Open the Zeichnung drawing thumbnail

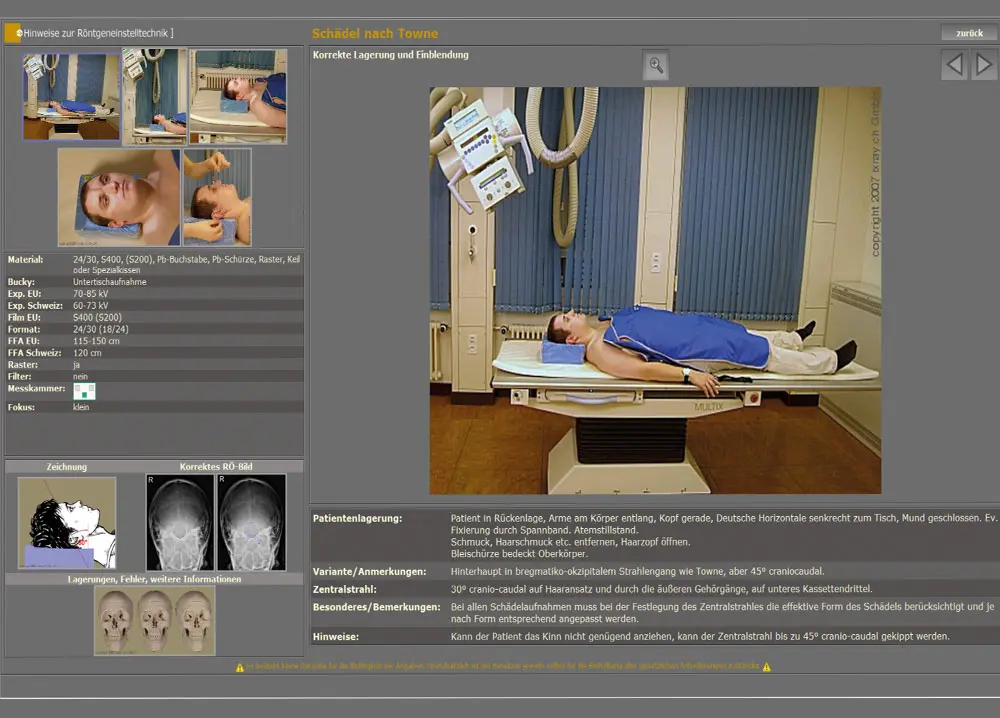tap(67, 523)
